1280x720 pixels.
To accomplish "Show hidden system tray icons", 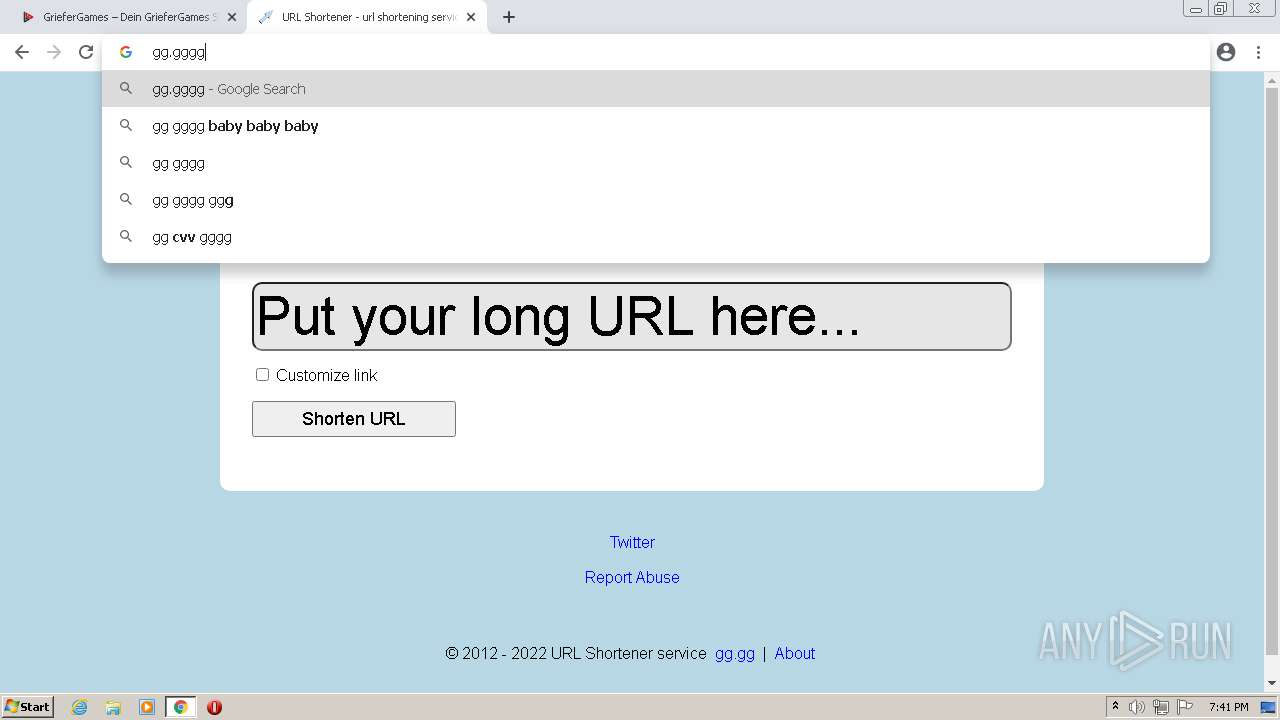I will coord(1115,707).
